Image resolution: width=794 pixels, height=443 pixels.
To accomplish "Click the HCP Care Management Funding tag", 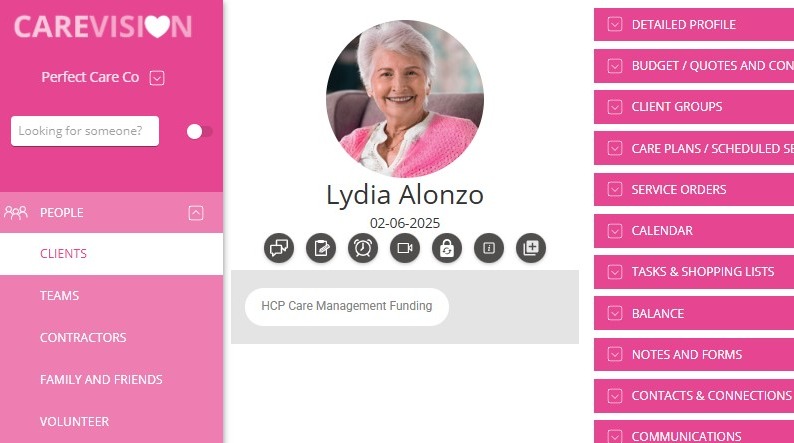I will coord(347,306).
